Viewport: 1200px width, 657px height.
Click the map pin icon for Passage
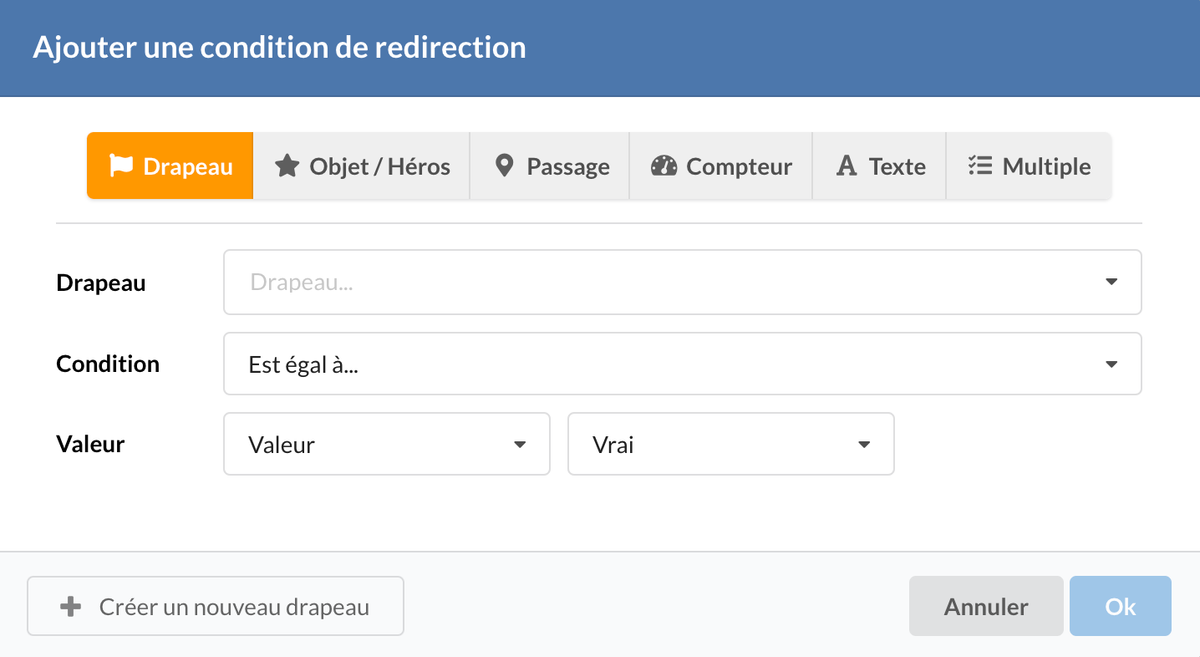(x=505, y=166)
